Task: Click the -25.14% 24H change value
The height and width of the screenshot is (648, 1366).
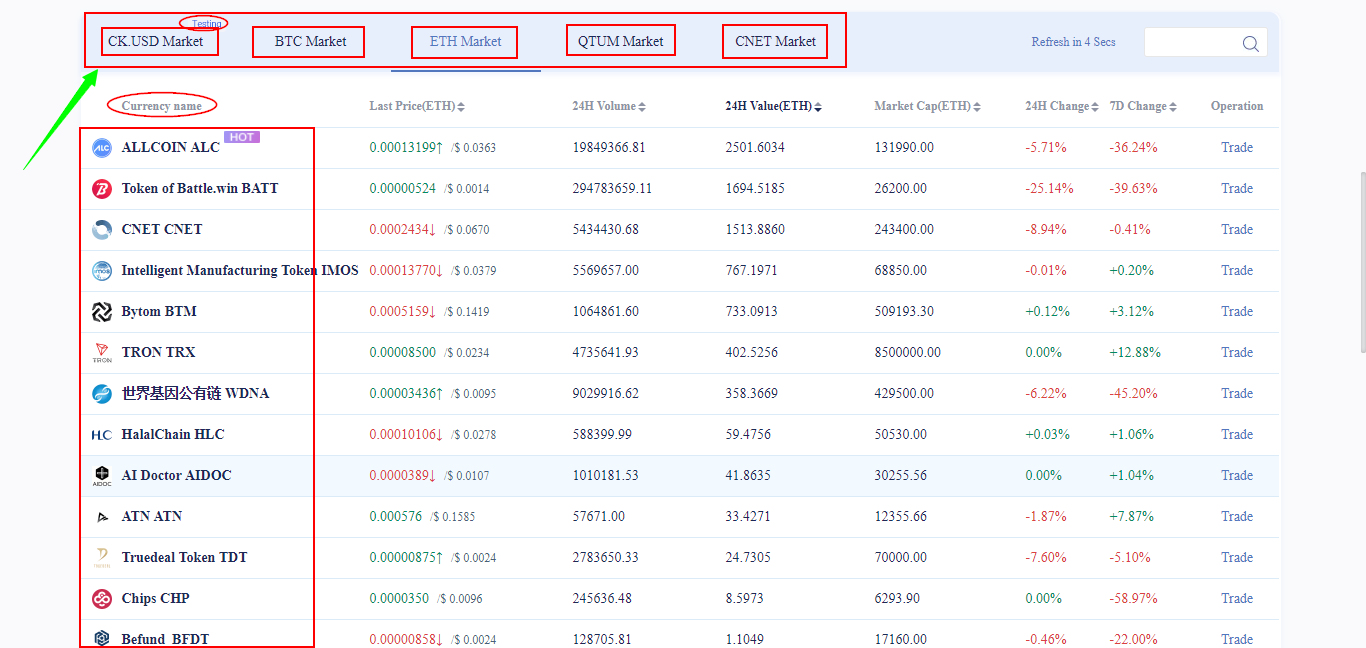Action: click(x=1049, y=188)
